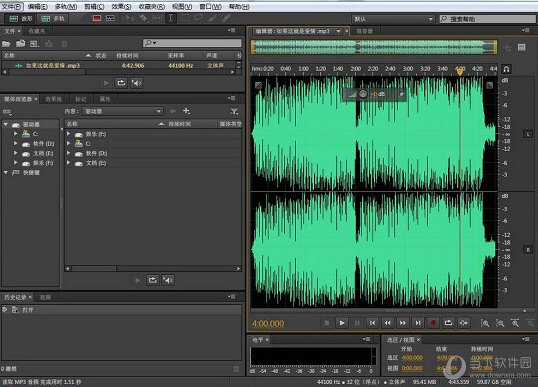Image resolution: width=538 pixels, height=387 pixels.
Task: Click the waveform overview navigator bar
Action: coord(374,47)
